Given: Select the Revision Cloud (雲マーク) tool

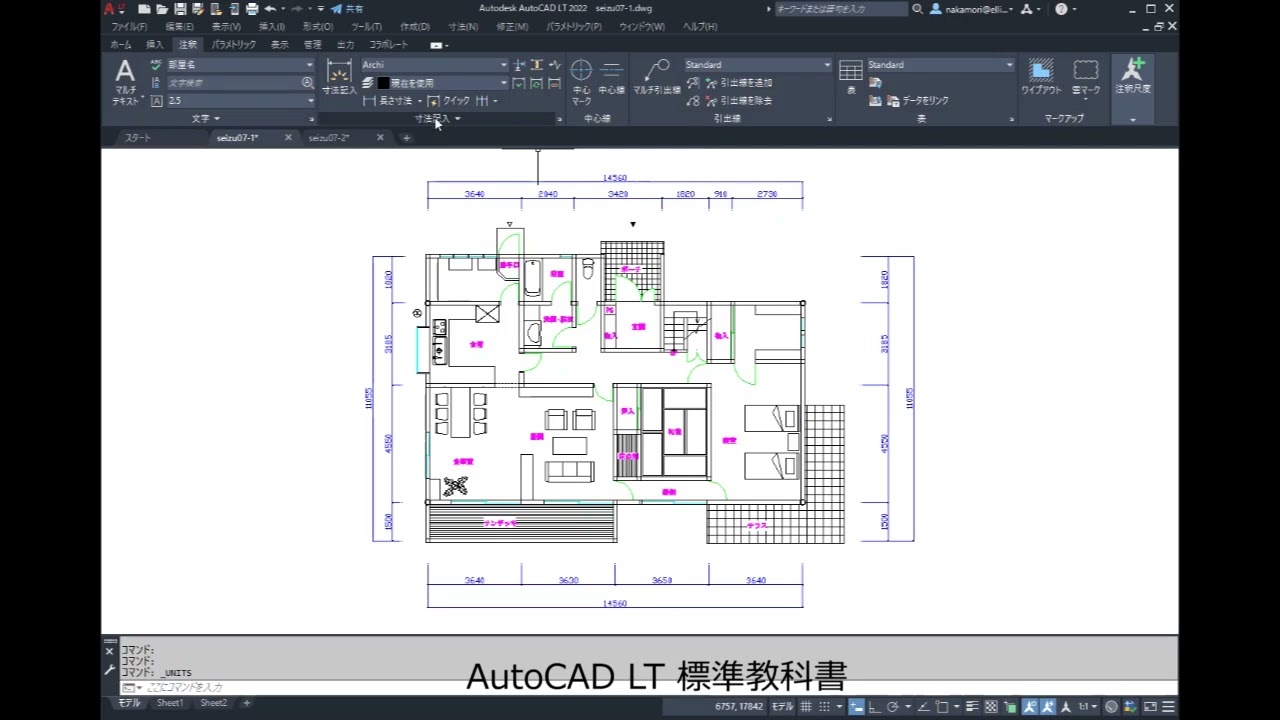Looking at the screenshot, I should [x=1086, y=78].
